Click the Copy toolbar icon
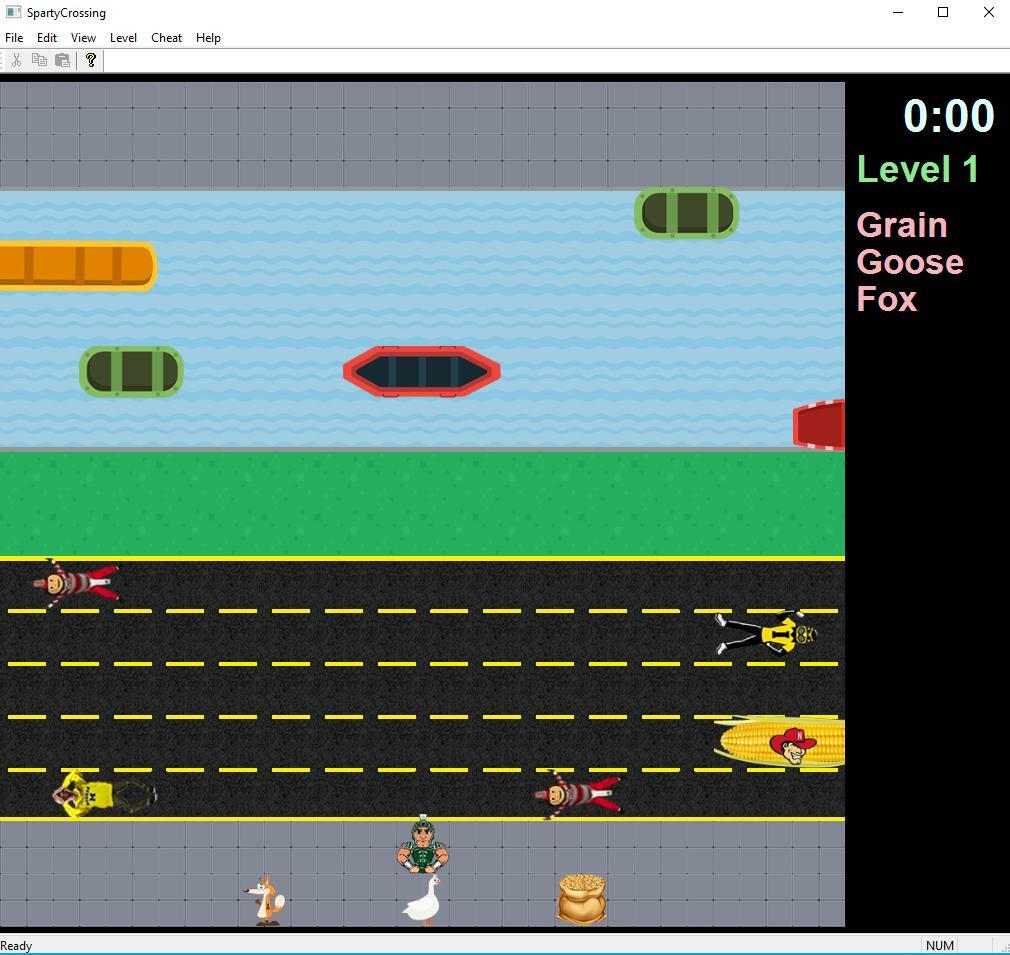1010x955 pixels. pyautogui.click(x=39, y=61)
